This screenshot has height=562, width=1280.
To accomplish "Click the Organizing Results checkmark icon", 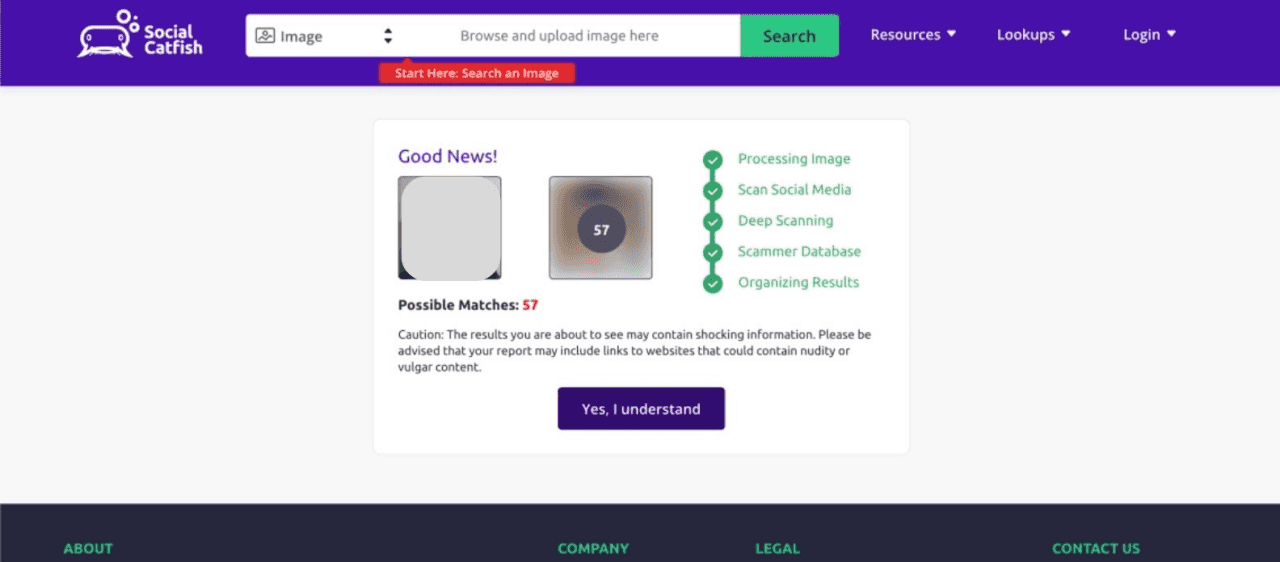I will point(712,284).
